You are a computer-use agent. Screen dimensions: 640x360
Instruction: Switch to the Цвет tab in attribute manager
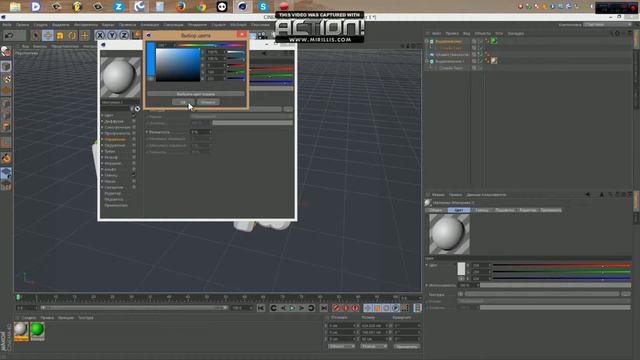tap(459, 210)
